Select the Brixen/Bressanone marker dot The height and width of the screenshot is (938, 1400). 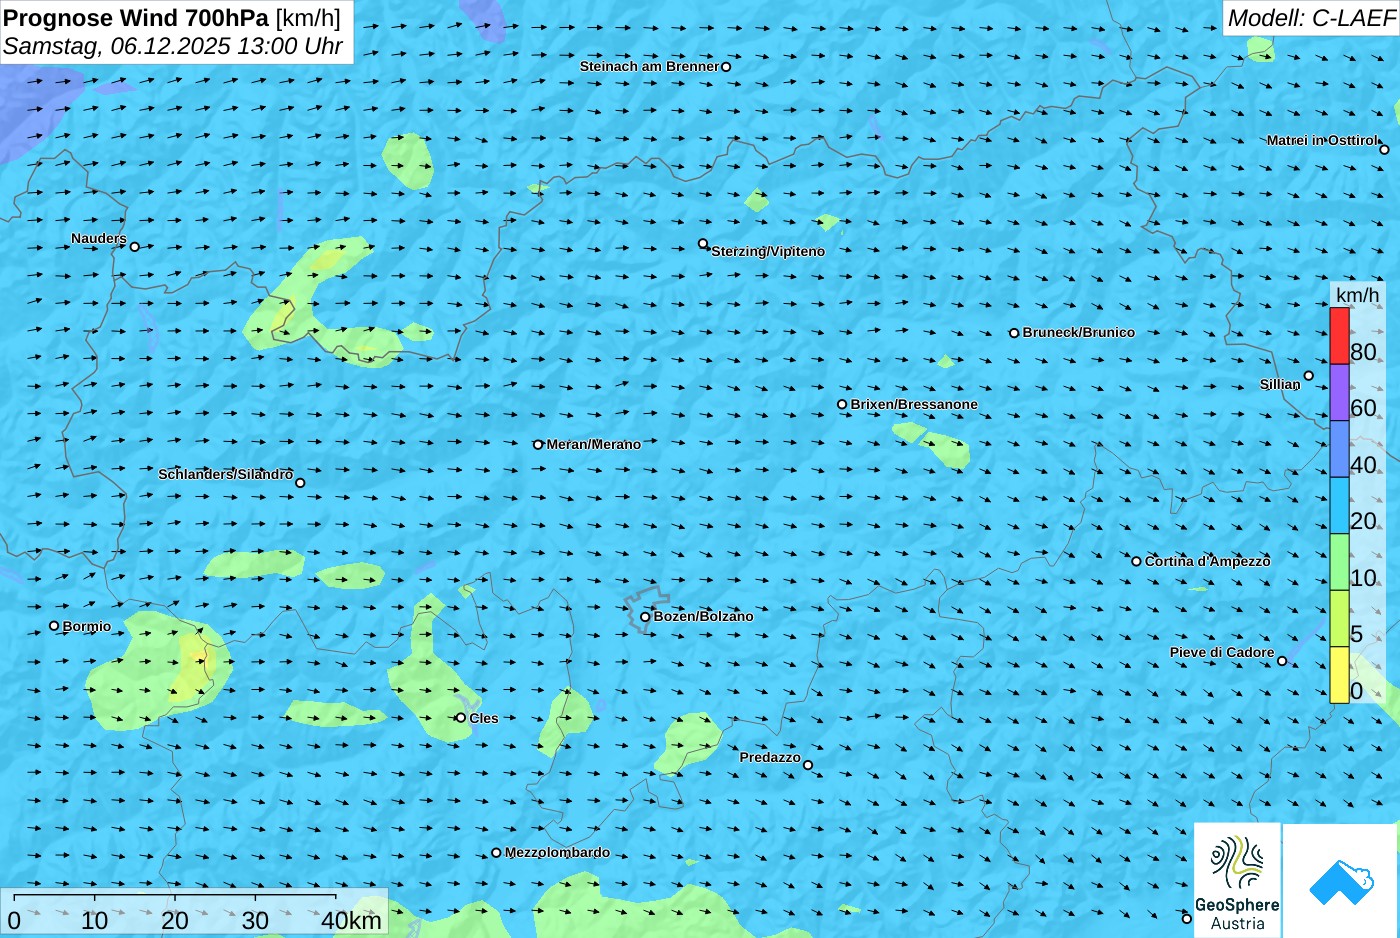pos(842,405)
